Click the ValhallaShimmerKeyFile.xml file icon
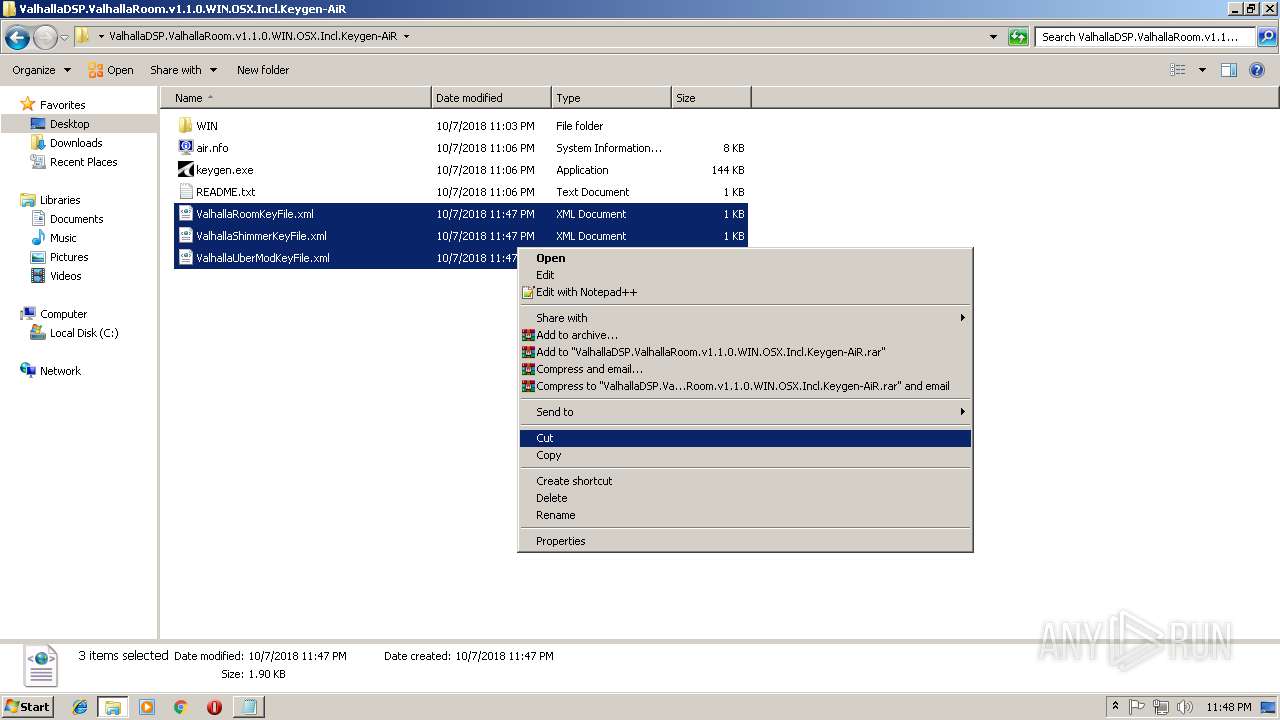Image resolution: width=1280 pixels, height=720 pixels. pyautogui.click(x=185, y=236)
